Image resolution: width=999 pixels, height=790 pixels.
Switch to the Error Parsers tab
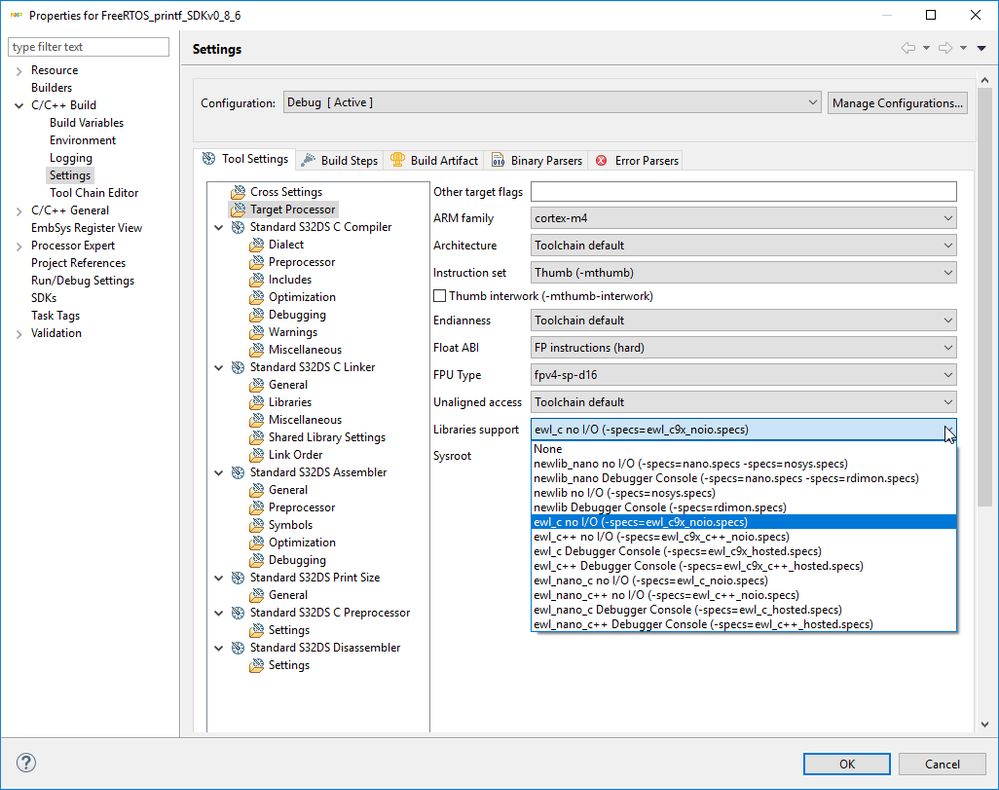(x=636, y=161)
